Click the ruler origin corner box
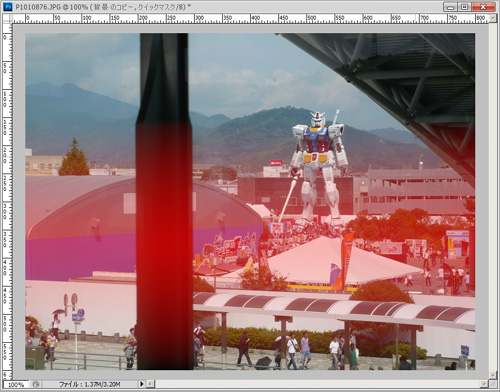500x392 pixels. coord(7,19)
